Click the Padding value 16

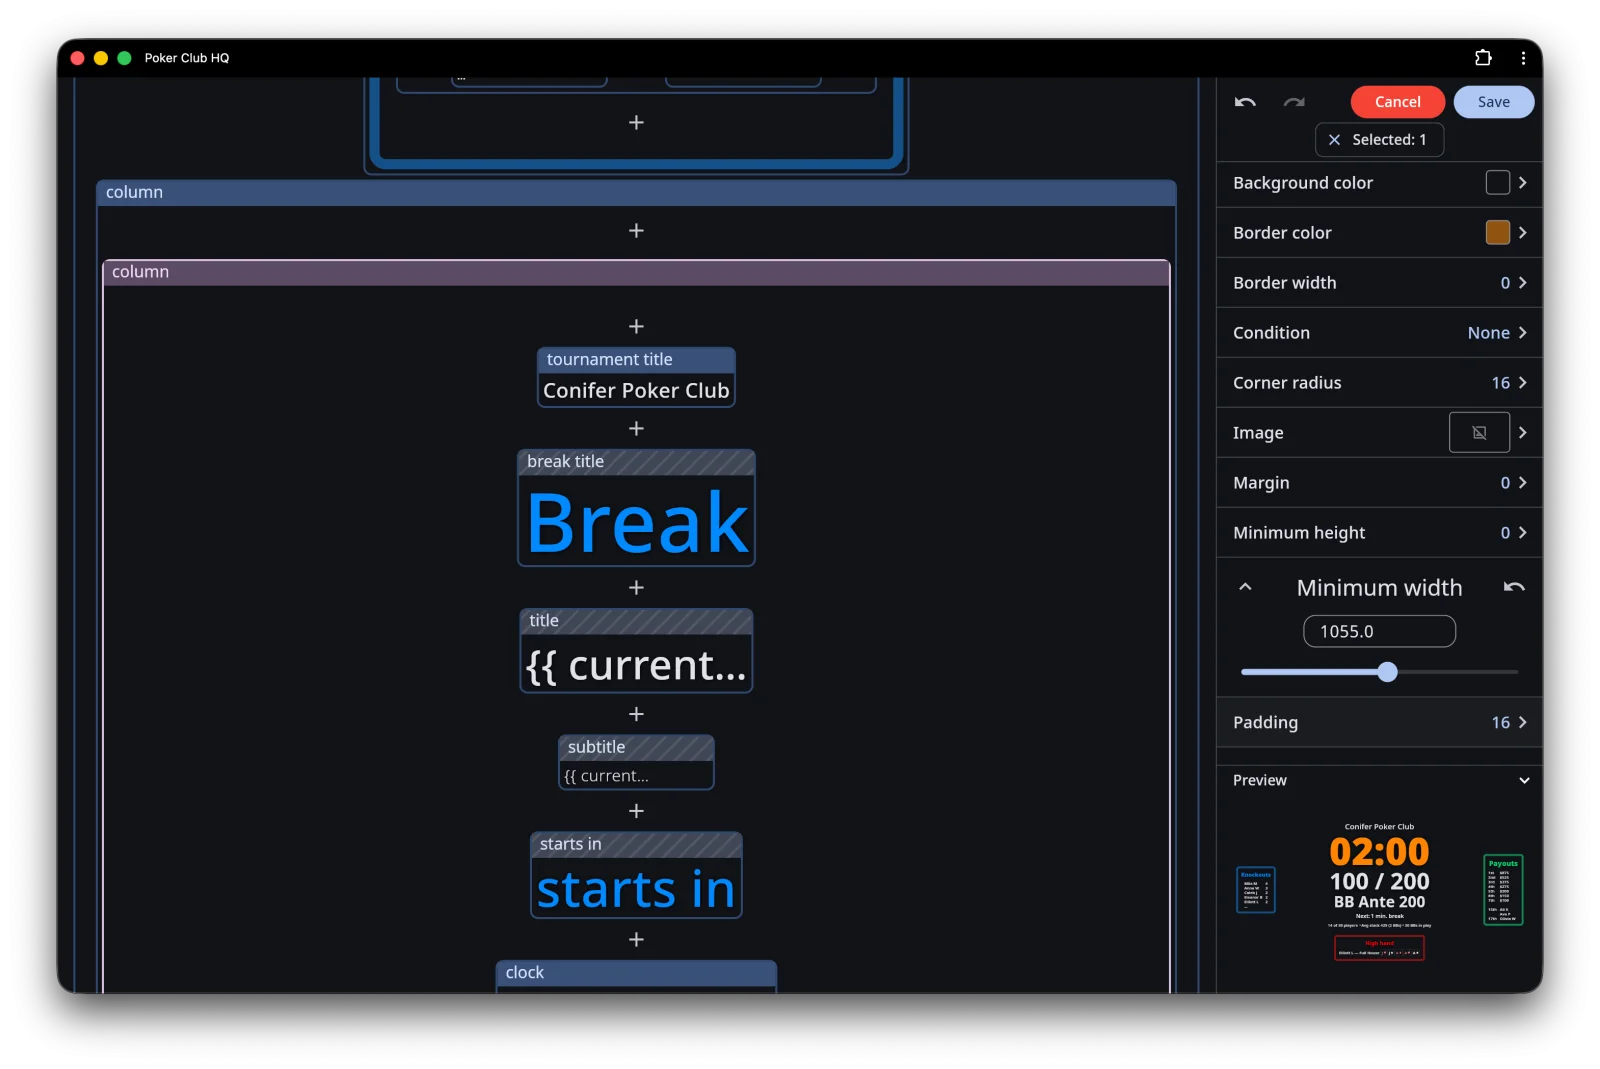1500,722
